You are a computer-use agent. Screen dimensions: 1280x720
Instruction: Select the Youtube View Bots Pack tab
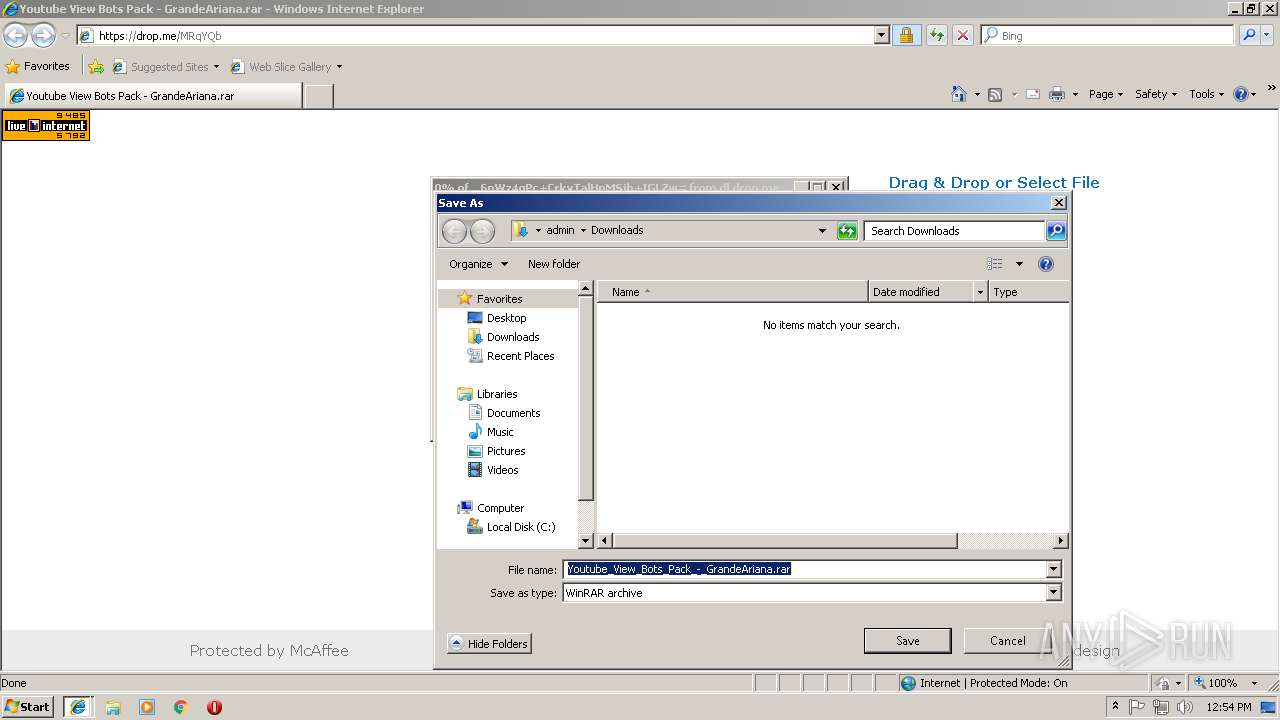coord(152,96)
